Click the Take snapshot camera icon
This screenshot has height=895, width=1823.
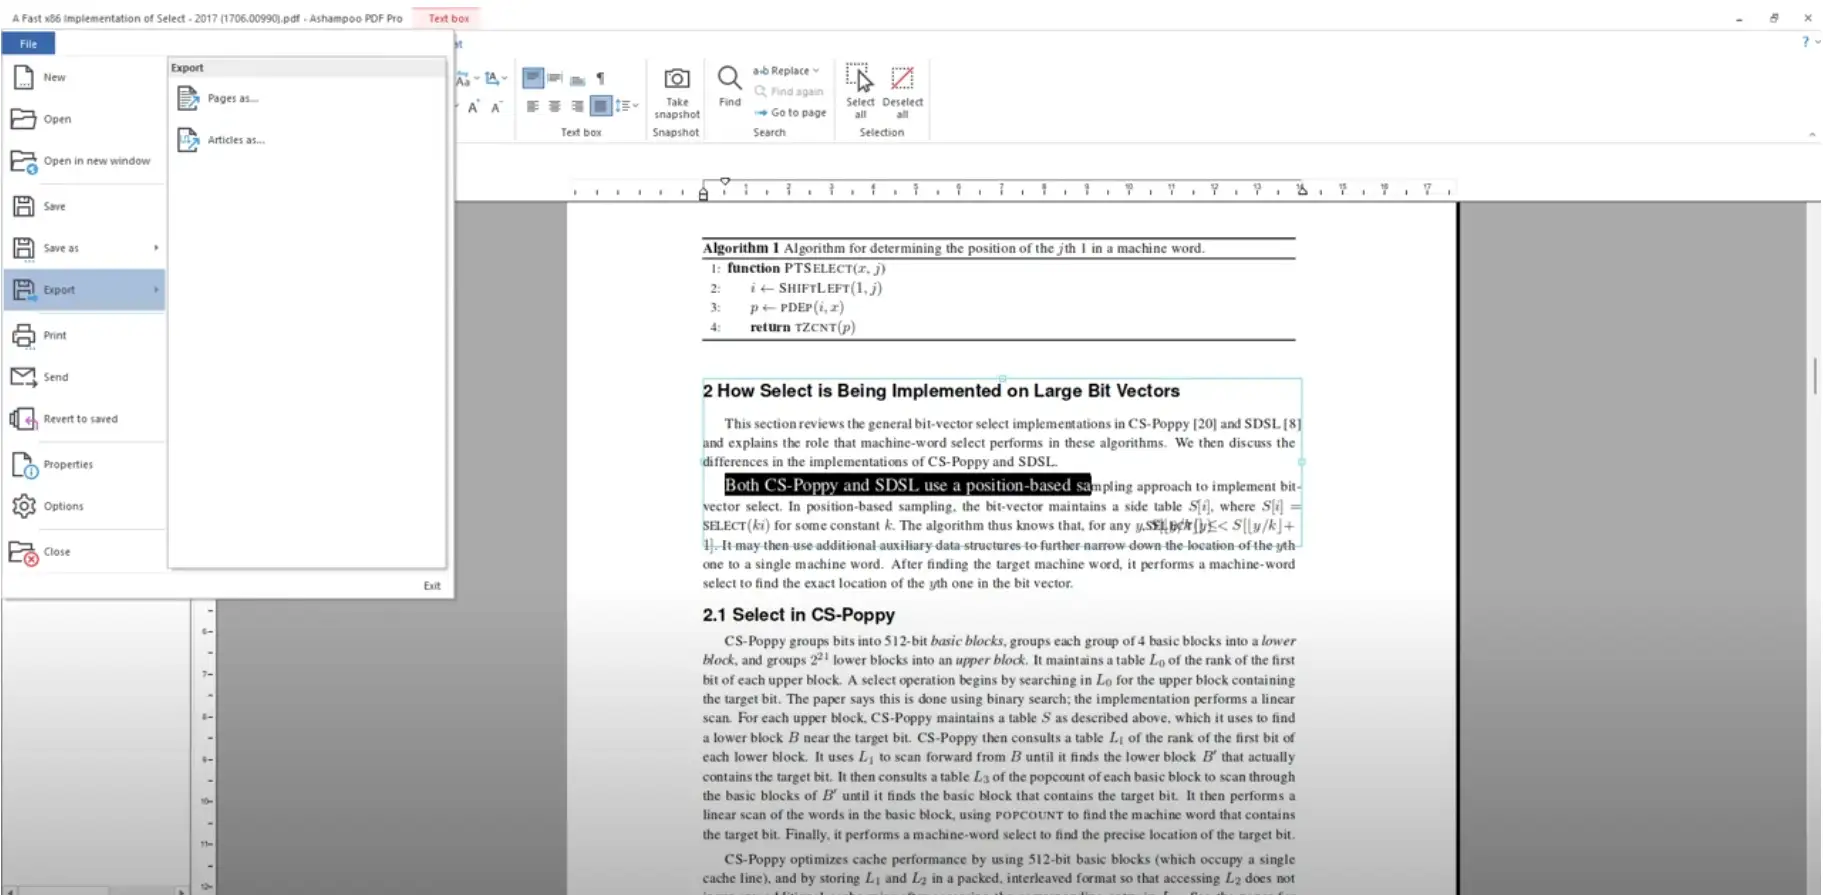point(677,79)
